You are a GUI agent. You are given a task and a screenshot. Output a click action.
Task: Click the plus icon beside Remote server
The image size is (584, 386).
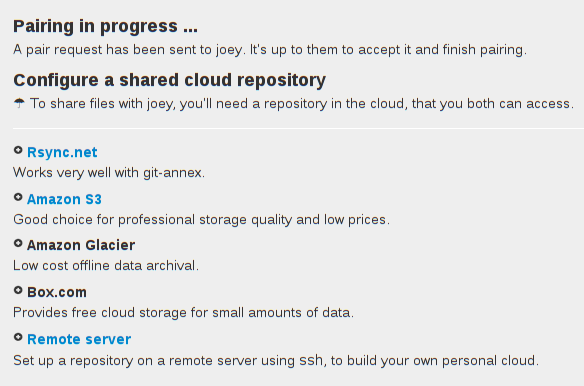18,337
